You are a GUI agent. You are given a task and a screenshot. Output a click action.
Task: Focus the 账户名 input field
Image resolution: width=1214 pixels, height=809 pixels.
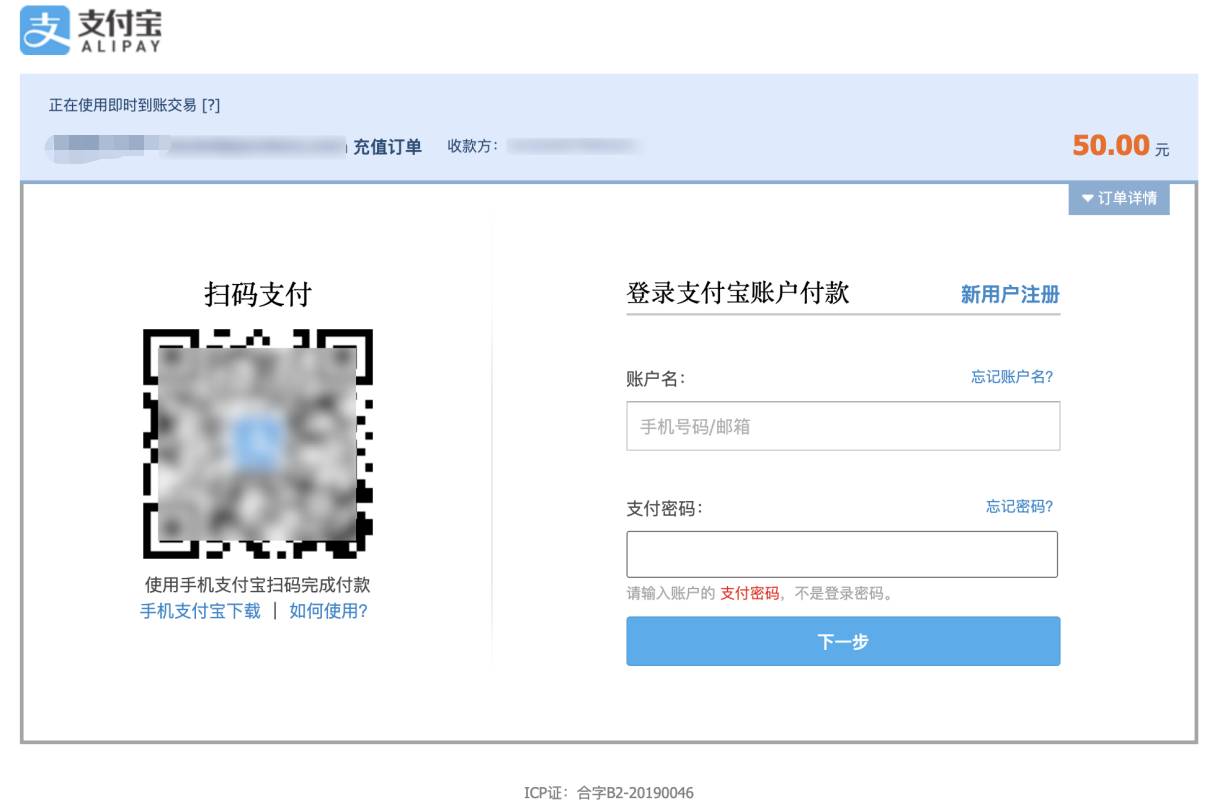coord(843,426)
